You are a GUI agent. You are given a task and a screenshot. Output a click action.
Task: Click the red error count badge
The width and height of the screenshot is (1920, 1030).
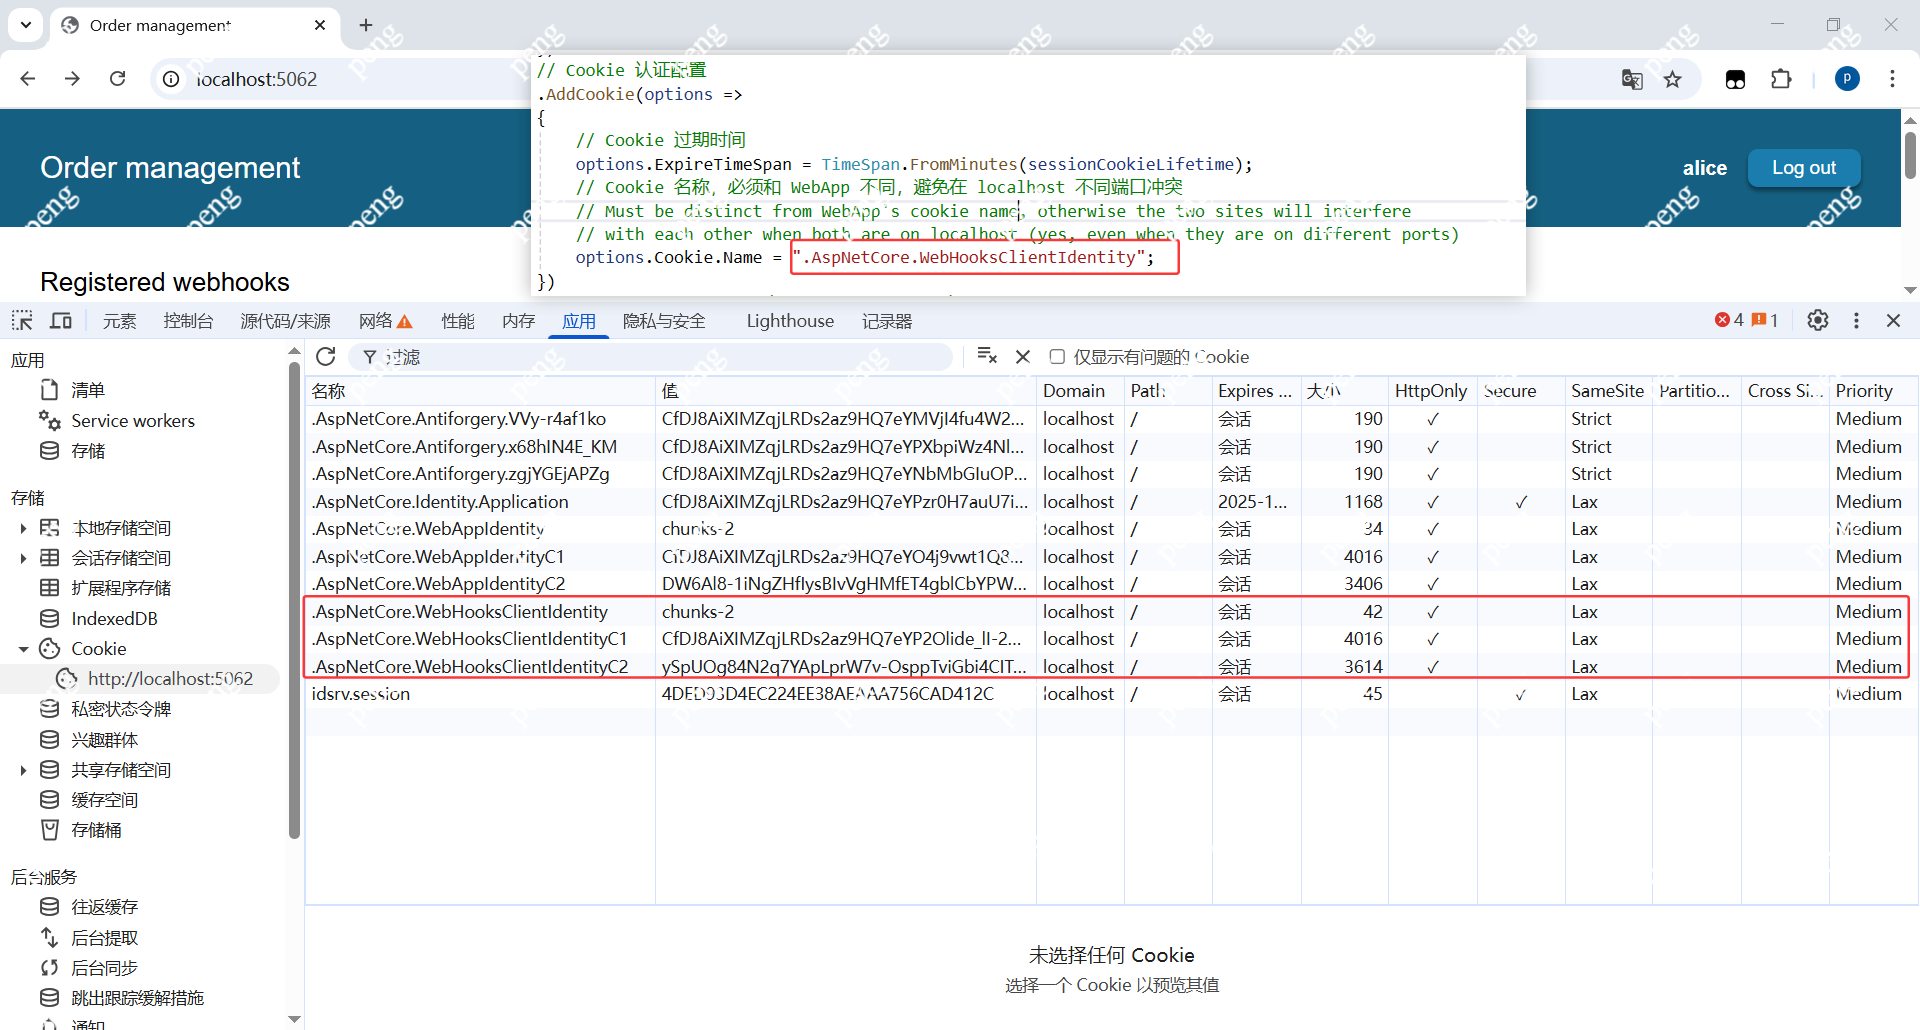click(1729, 320)
